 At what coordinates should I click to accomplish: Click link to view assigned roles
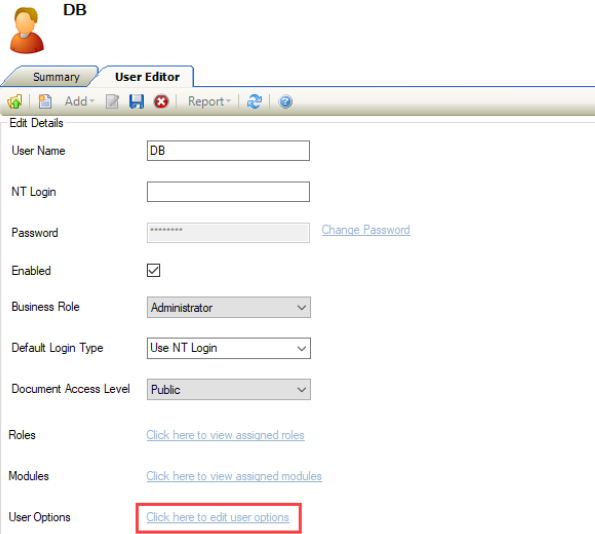pos(225,435)
